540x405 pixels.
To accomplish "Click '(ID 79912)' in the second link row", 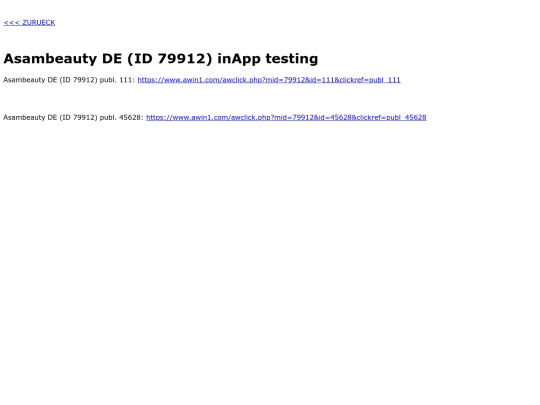I will click(x=79, y=117).
